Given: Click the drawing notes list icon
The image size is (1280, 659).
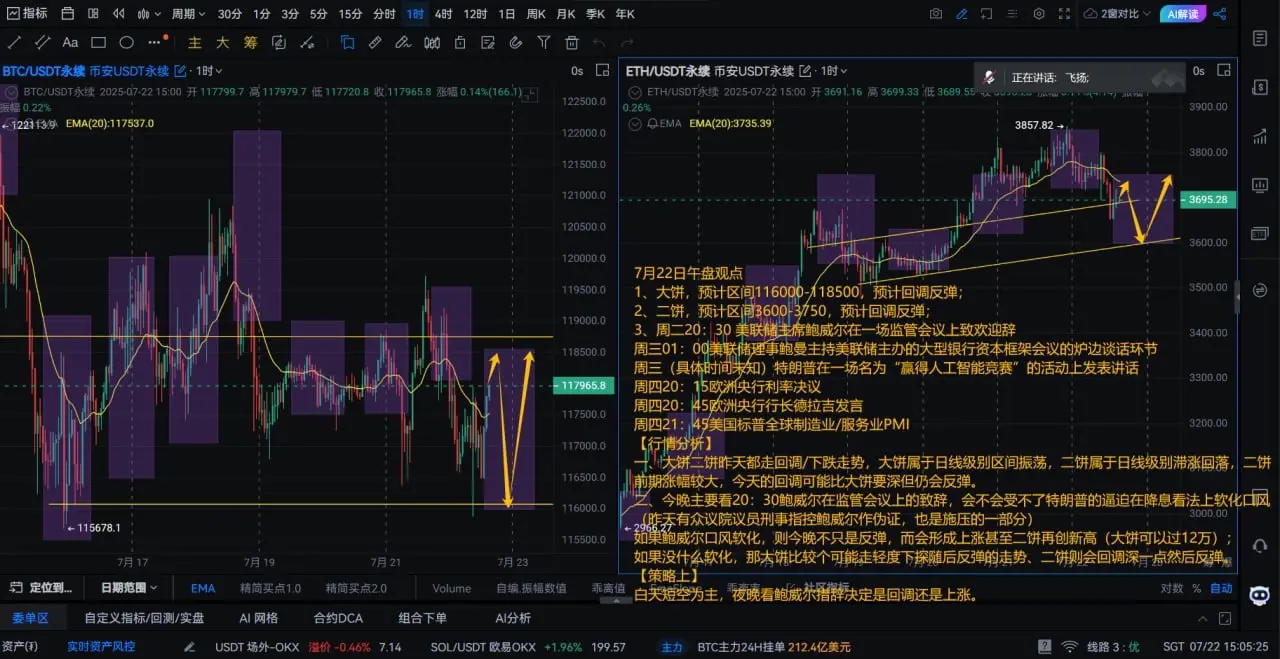Looking at the screenshot, I should (487, 43).
